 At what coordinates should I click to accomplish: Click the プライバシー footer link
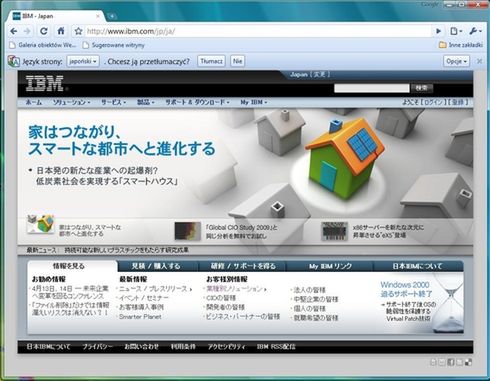[98, 347]
